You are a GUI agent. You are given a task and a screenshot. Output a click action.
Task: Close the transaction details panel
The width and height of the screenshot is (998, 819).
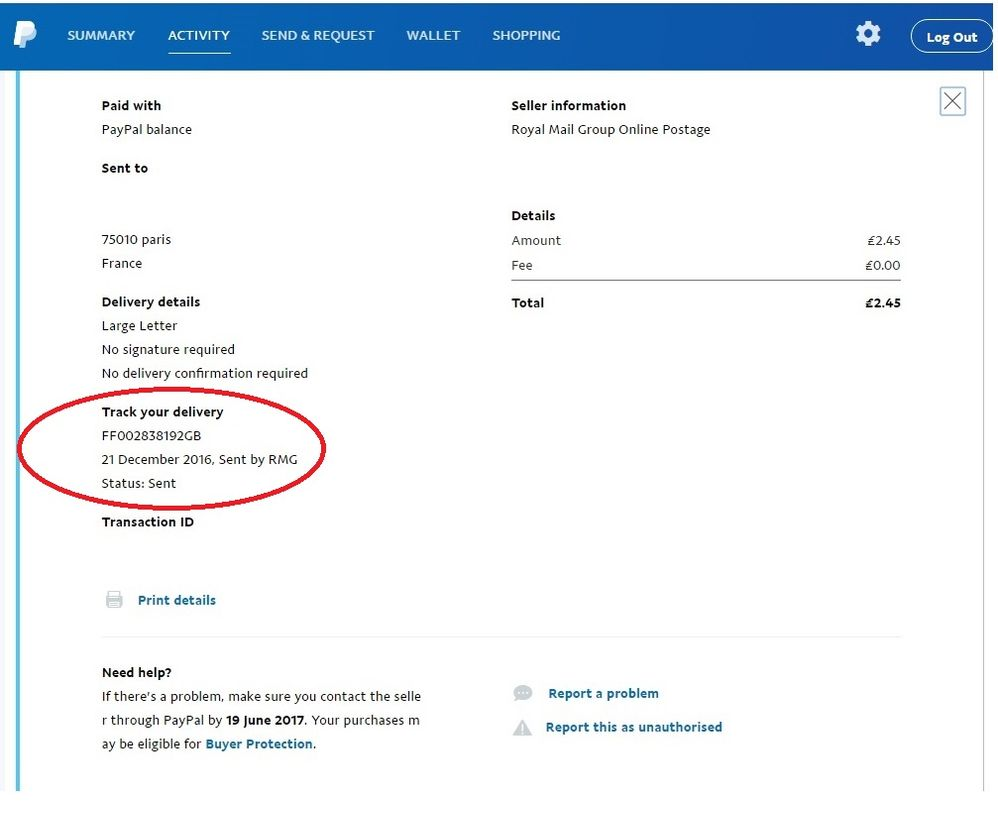(x=952, y=101)
